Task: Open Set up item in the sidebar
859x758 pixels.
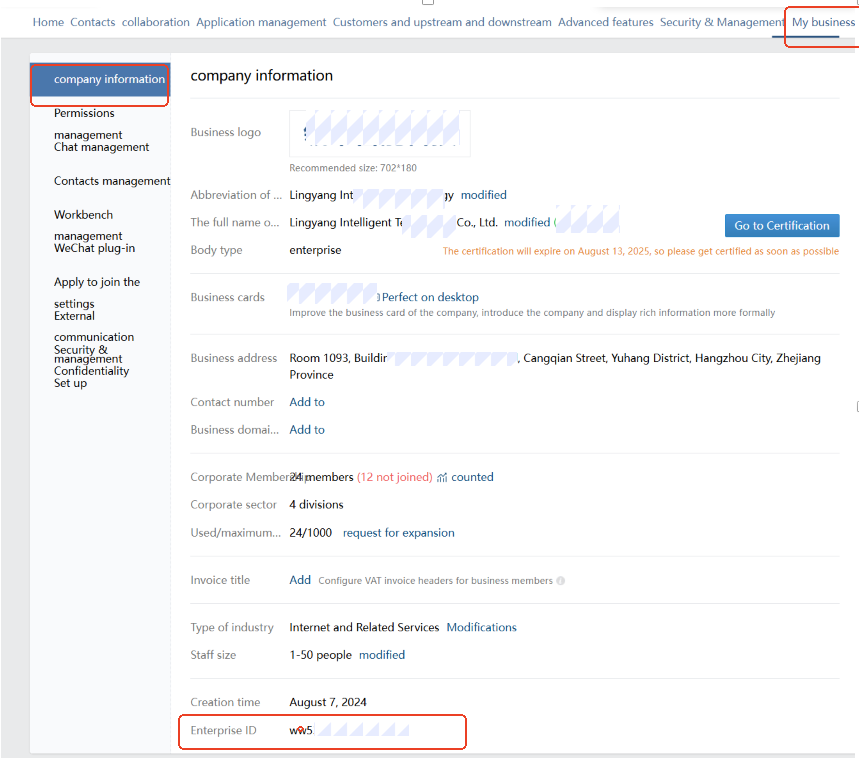Action: (x=70, y=383)
